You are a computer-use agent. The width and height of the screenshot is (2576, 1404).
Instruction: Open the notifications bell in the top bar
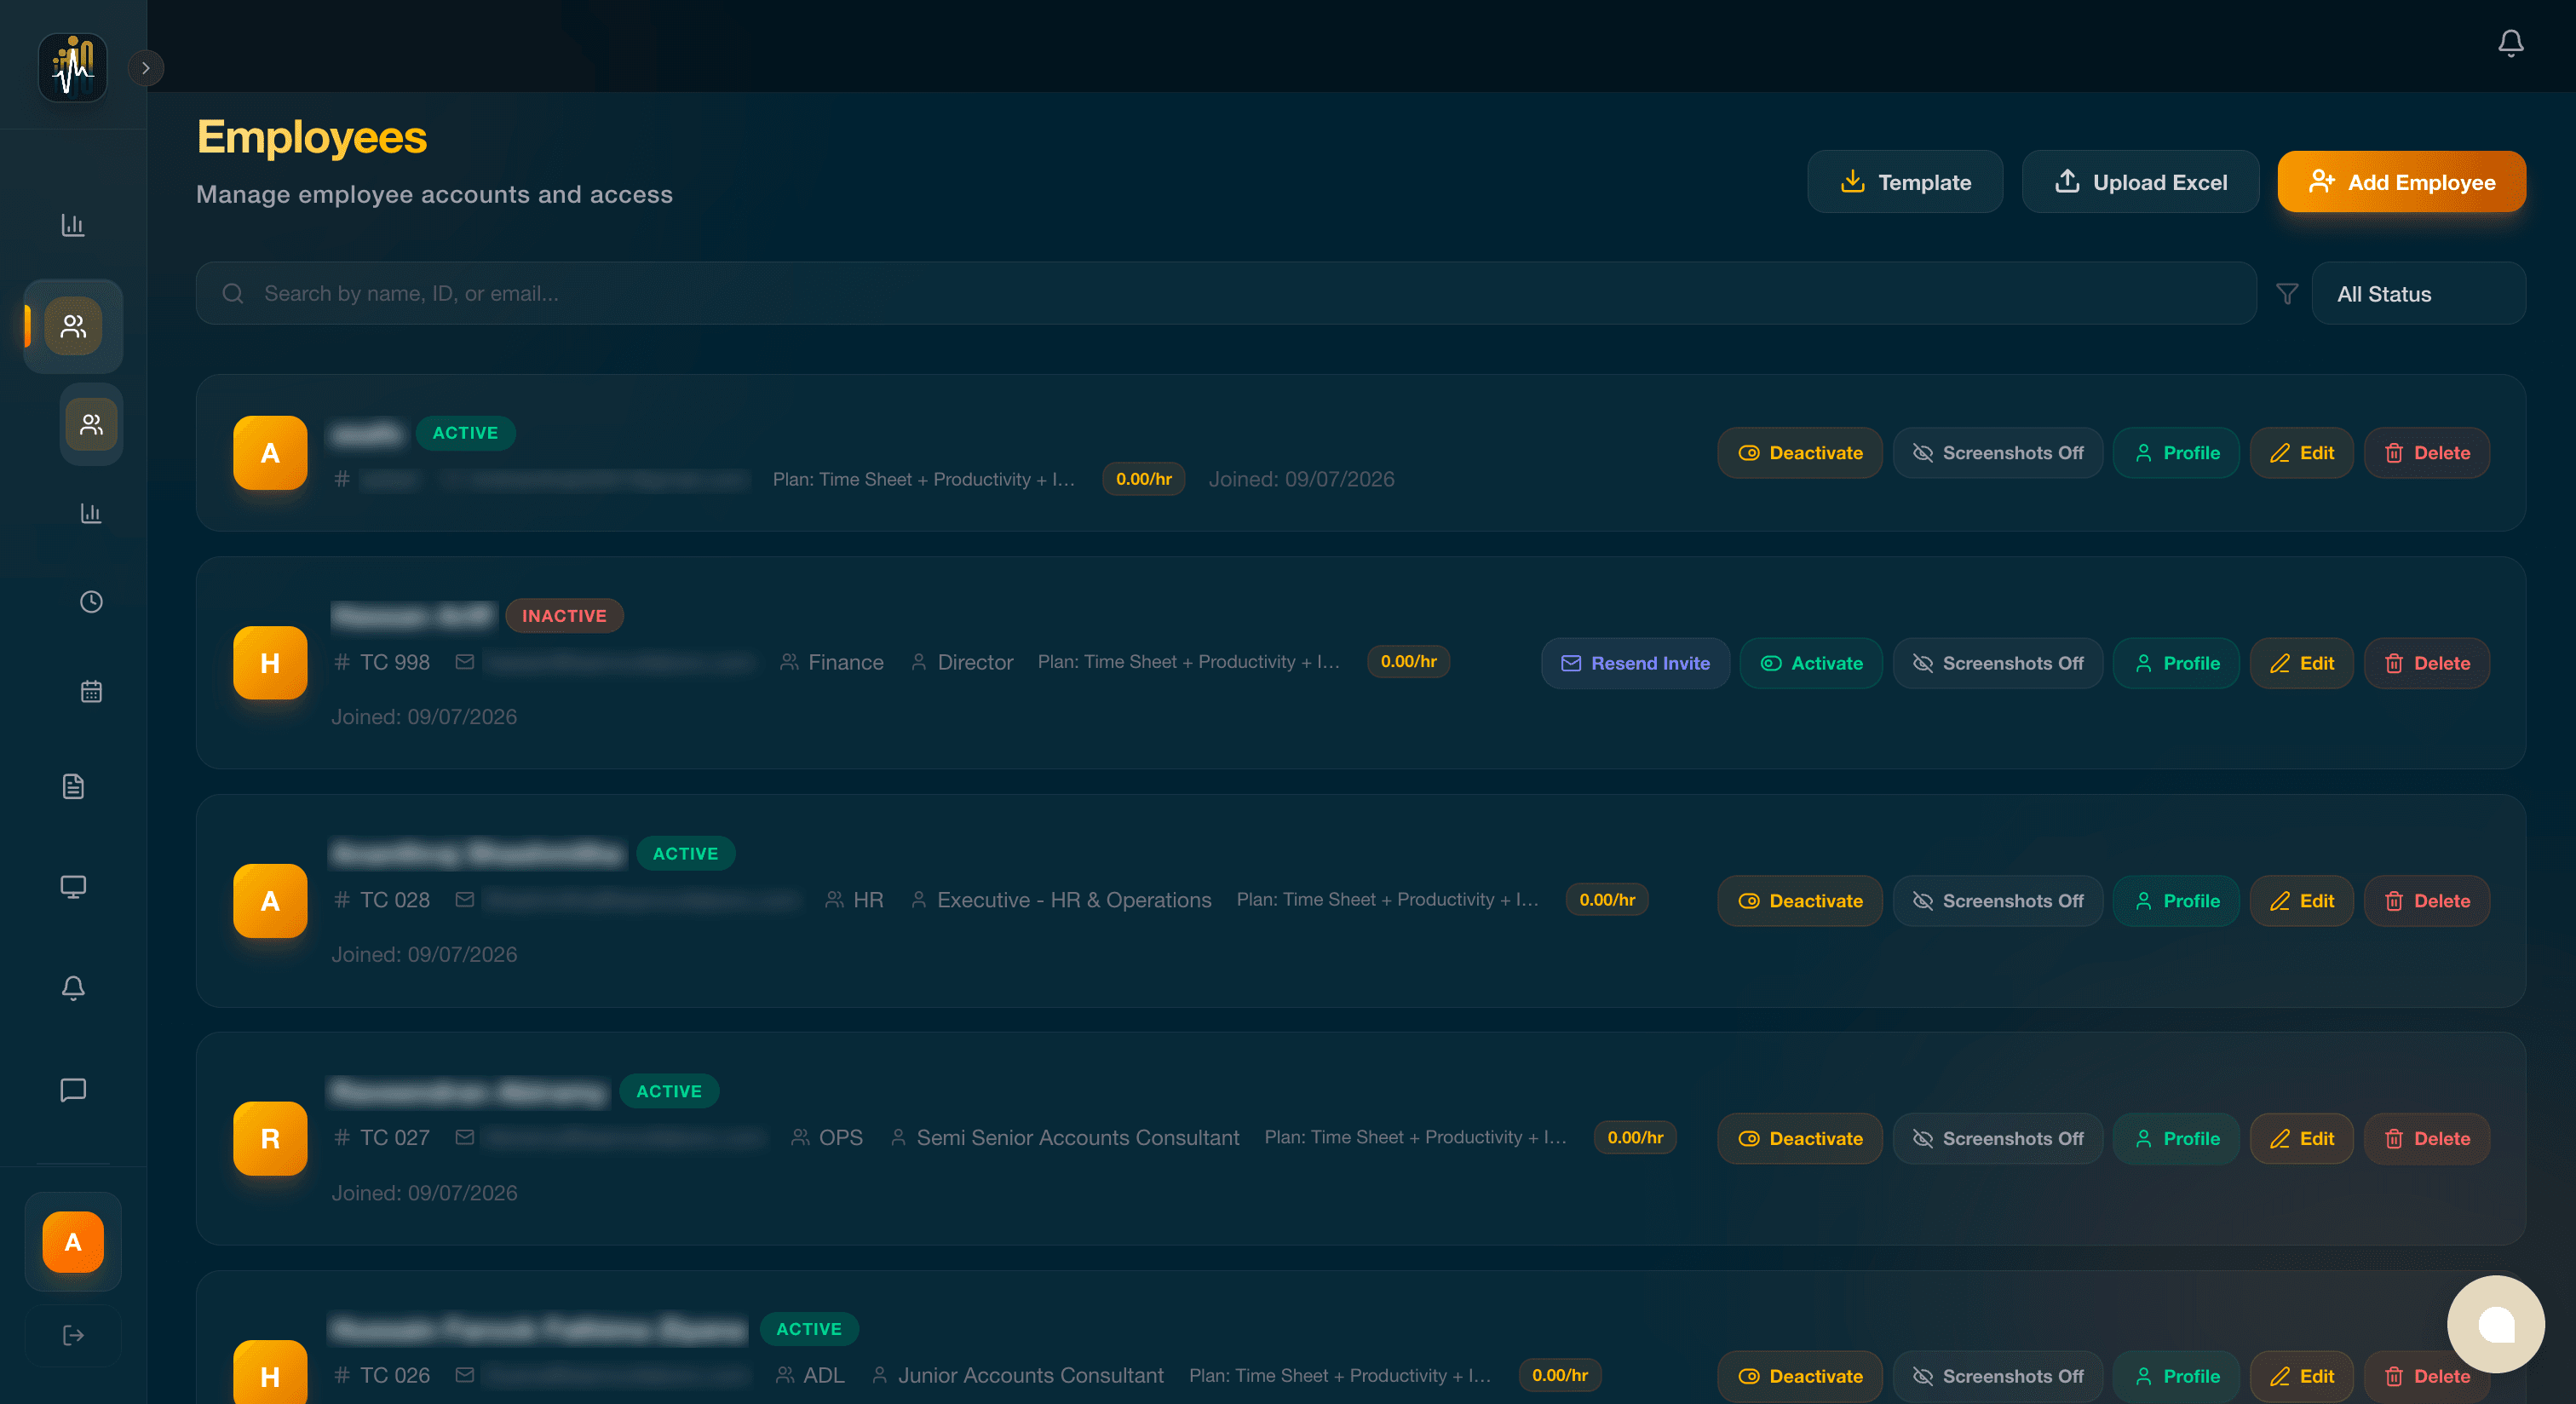[x=2510, y=43]
